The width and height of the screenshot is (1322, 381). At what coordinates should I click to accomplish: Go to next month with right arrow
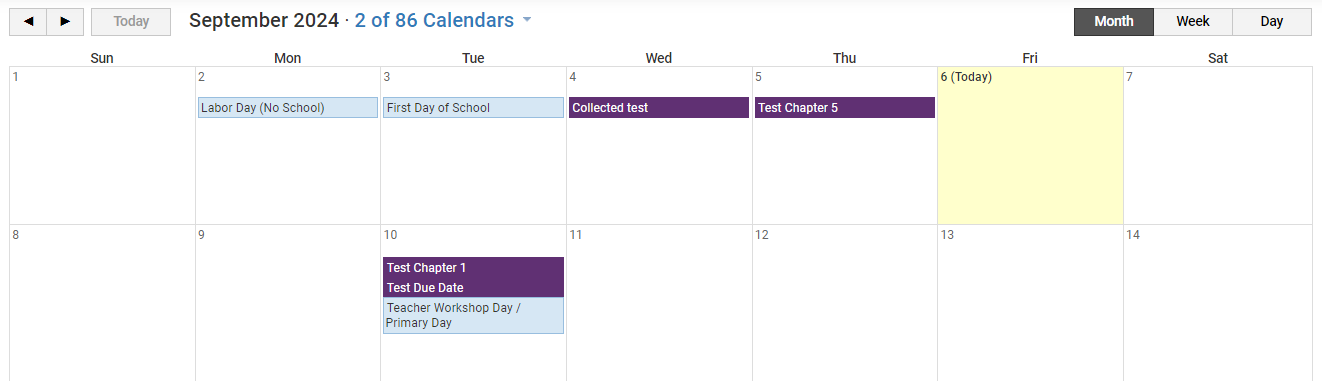[x=65, y=22]
